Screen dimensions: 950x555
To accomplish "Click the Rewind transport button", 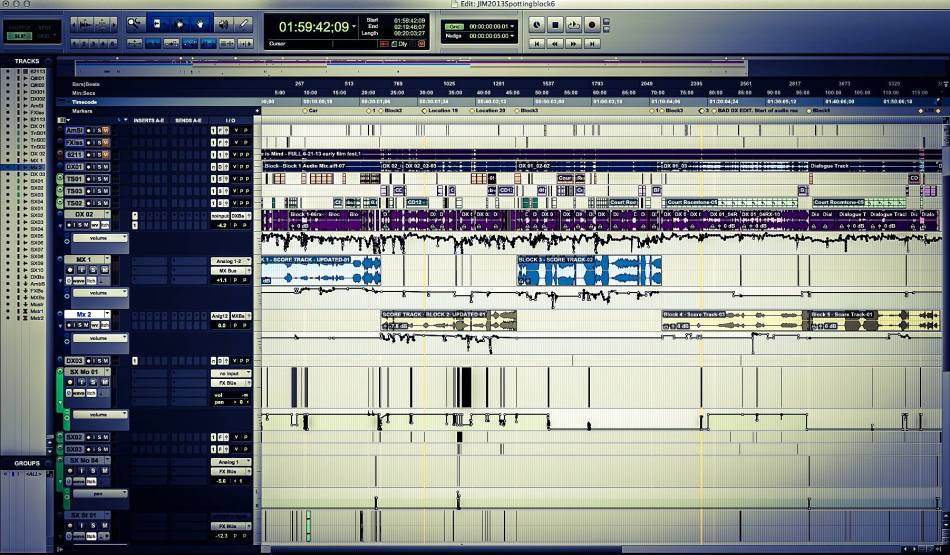I will click(x=555, y=43).
